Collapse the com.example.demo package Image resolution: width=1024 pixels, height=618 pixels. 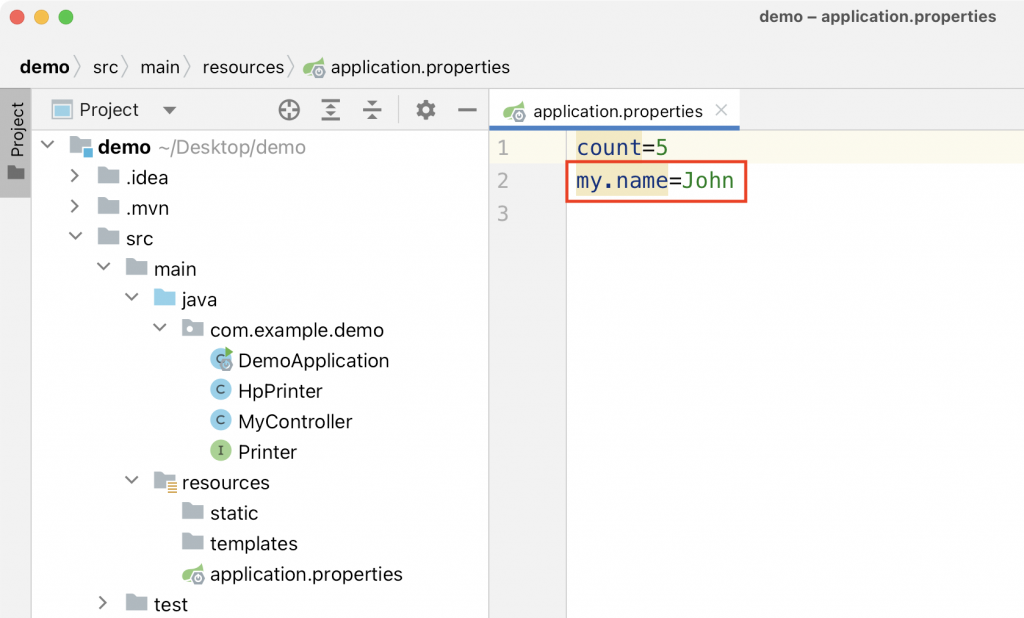[x=160, y=327]
